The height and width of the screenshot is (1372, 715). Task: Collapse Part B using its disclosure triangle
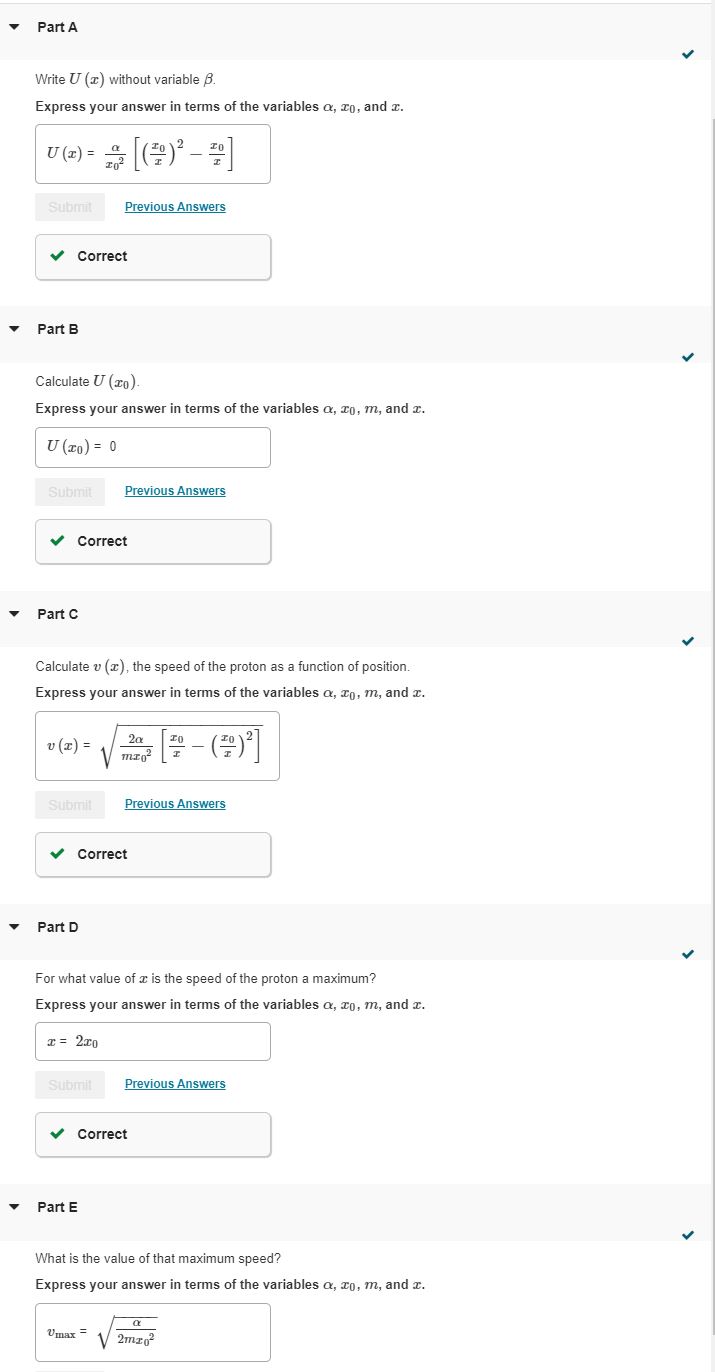tap(13, 329)
